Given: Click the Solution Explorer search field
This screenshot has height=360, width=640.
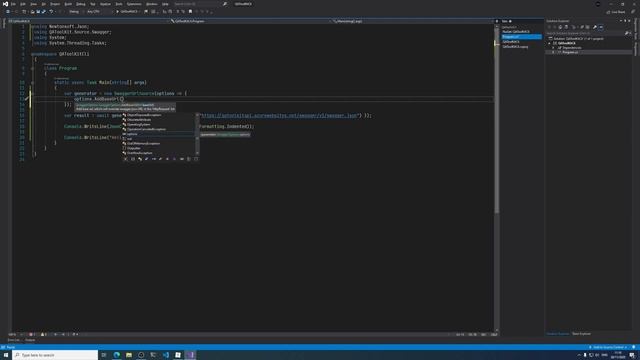Looking at the screenshot, I should [x=586, y=33].
